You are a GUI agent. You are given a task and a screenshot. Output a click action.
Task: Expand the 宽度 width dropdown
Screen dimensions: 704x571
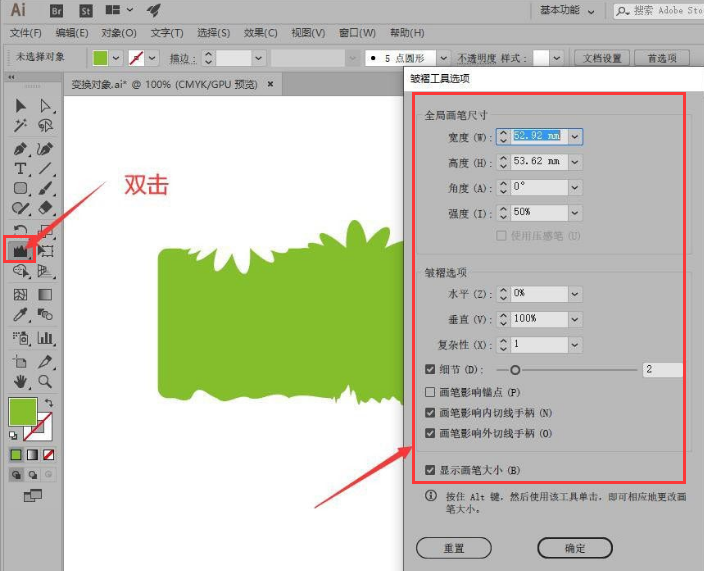[575, 136]
